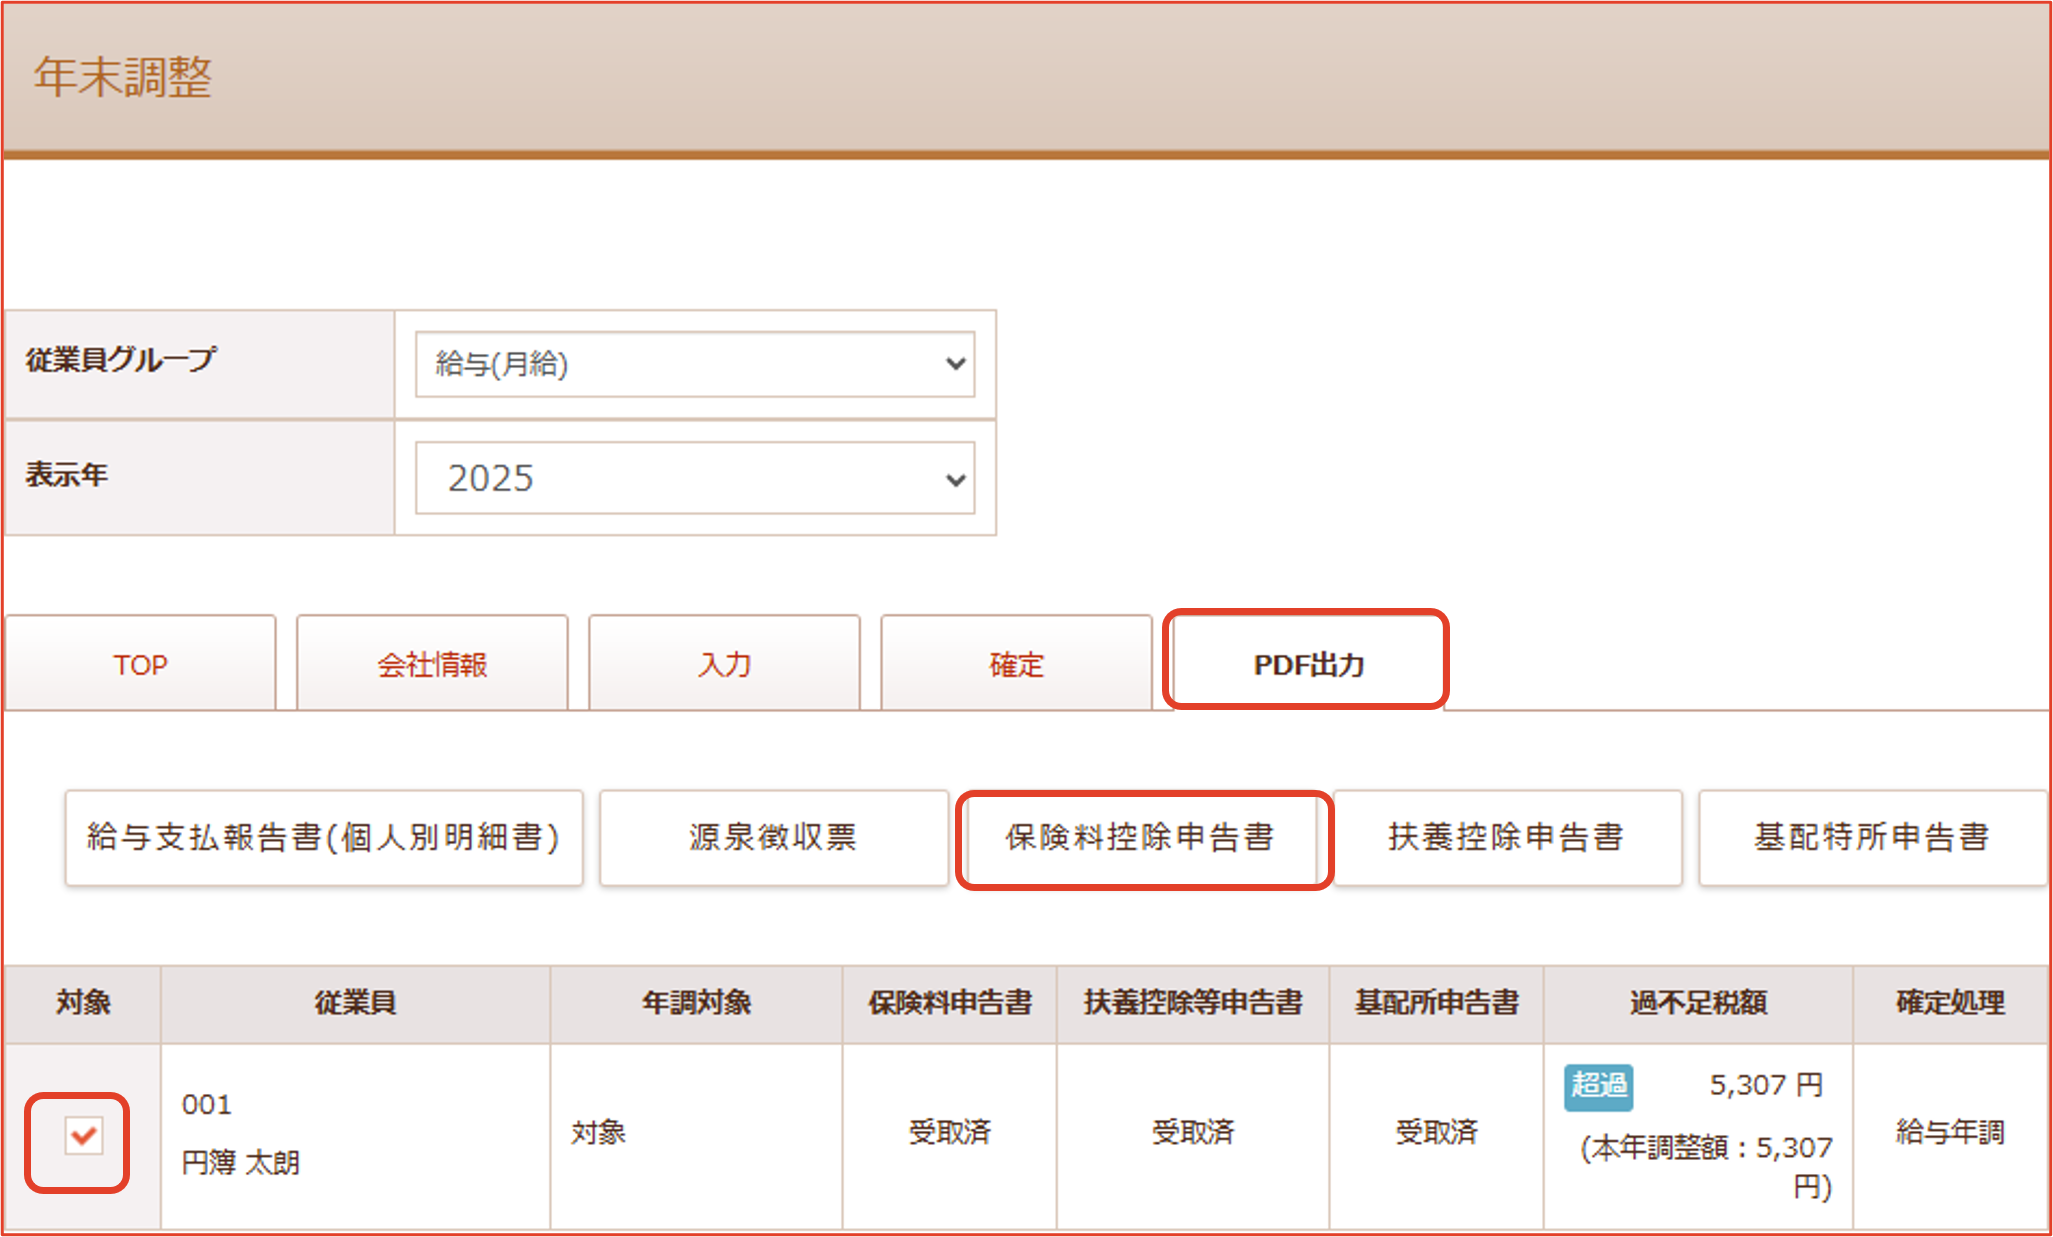Click 給与支払報告書(個人別明細書) button
Viewport: 2053px width, 1237px height.
coord(323,837)
